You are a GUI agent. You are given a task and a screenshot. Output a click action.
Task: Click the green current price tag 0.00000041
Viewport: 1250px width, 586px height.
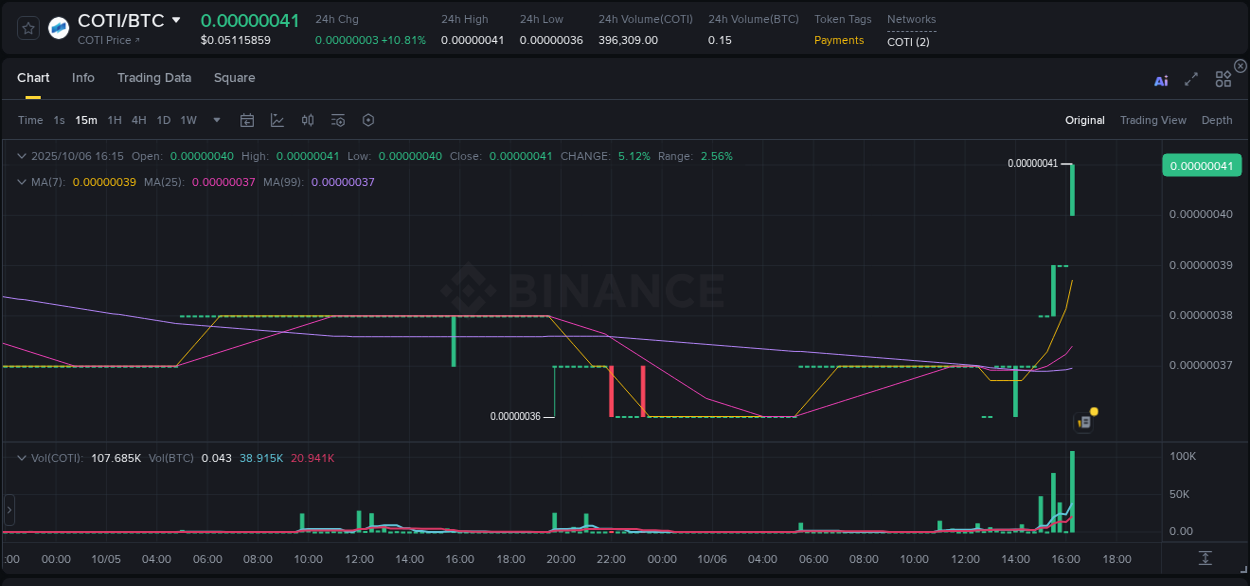coord(1201,164)
